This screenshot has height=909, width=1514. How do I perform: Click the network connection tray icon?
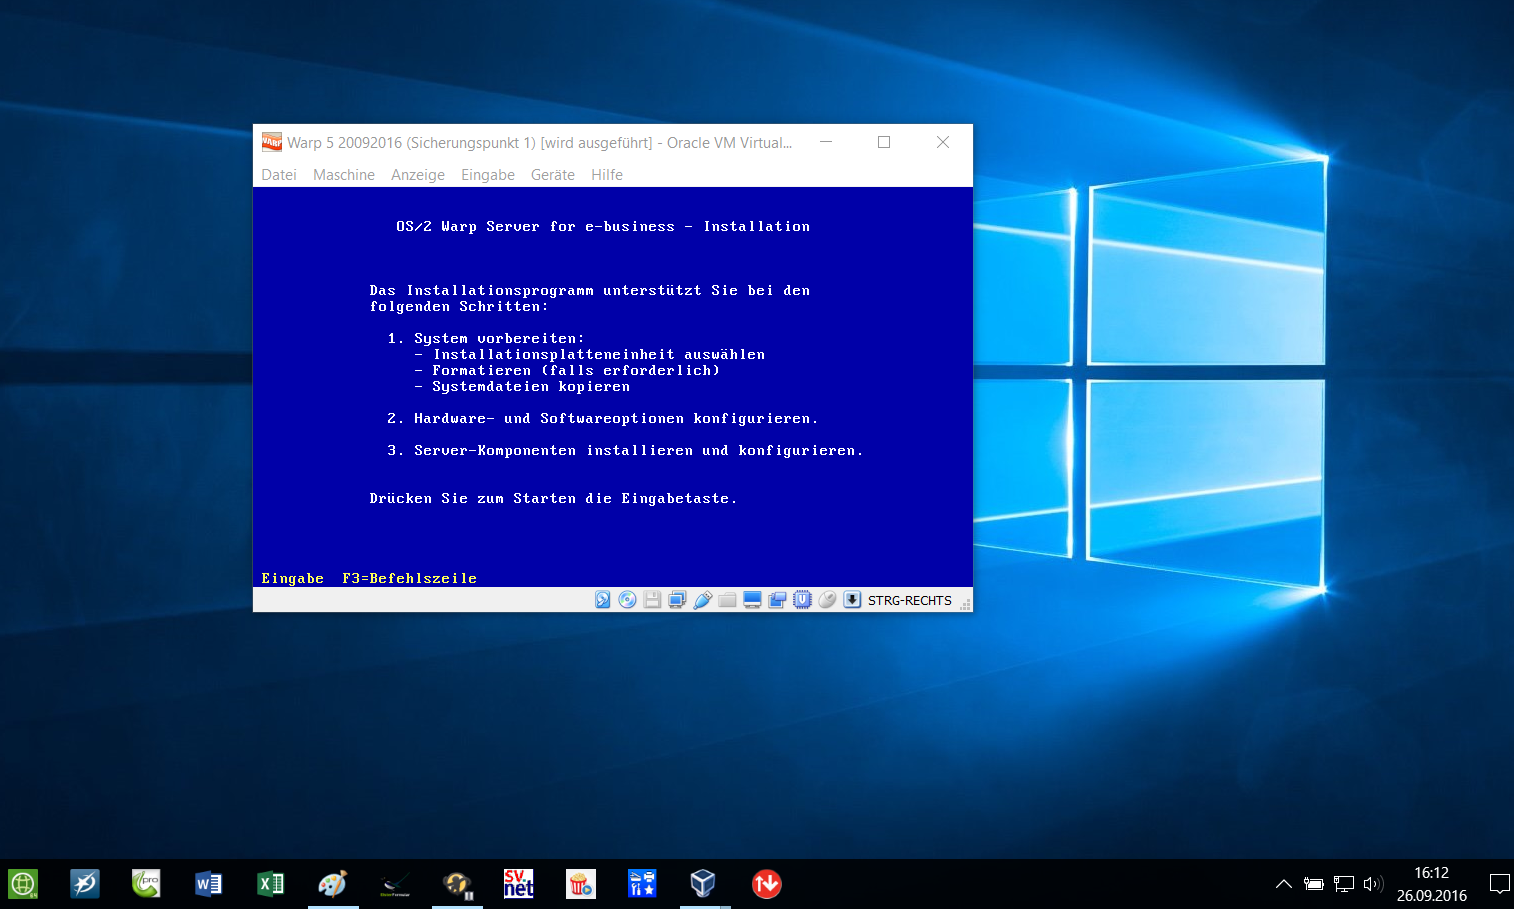[1344, 884]
